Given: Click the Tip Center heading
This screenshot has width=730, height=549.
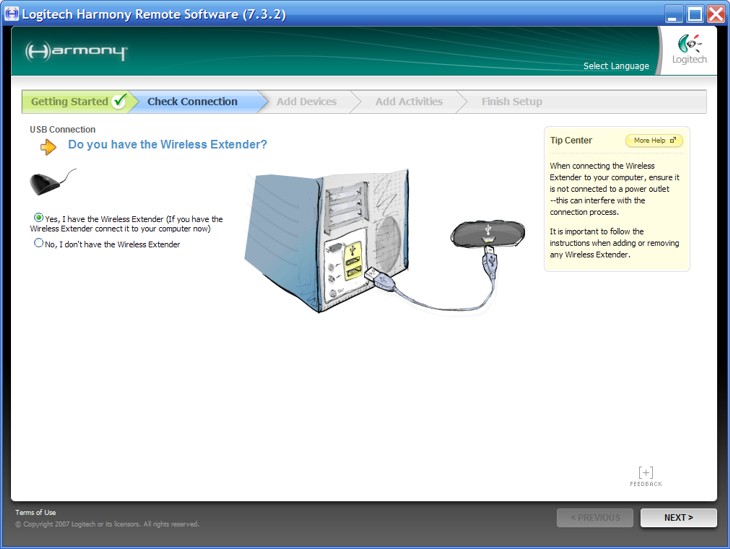Looking at the screenshot, I should [571, 140].
